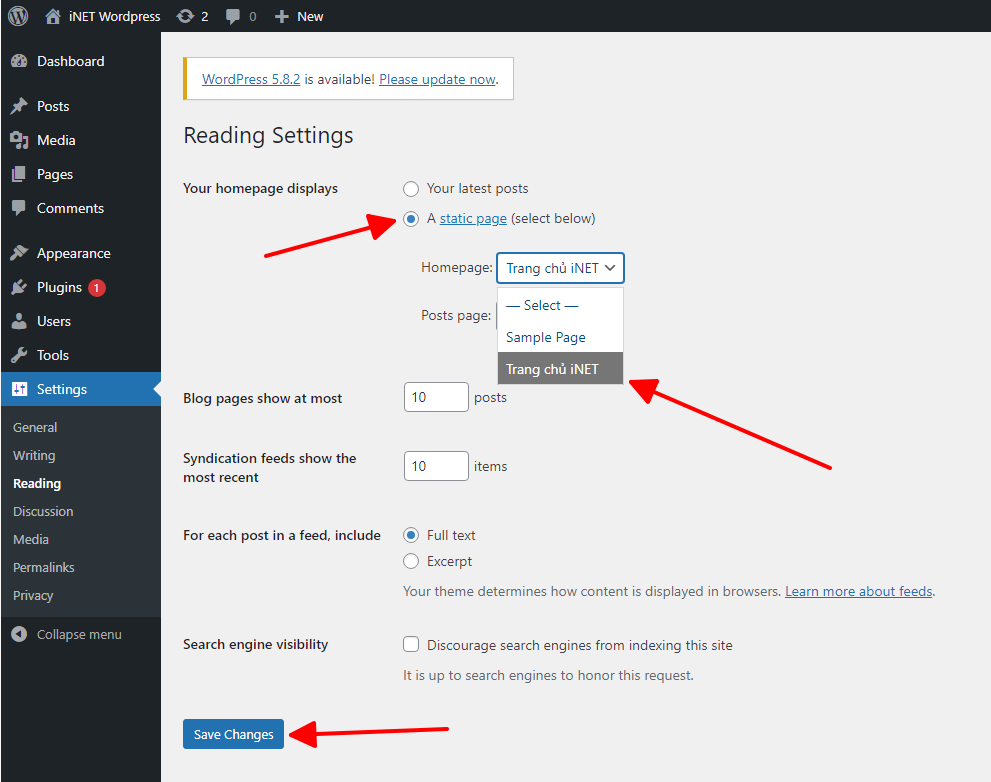The height and width of the screenshot is (782, 991).
Task: Choose Trang chủ iNET option in dropdown list
Action: (x=561, y=369)
